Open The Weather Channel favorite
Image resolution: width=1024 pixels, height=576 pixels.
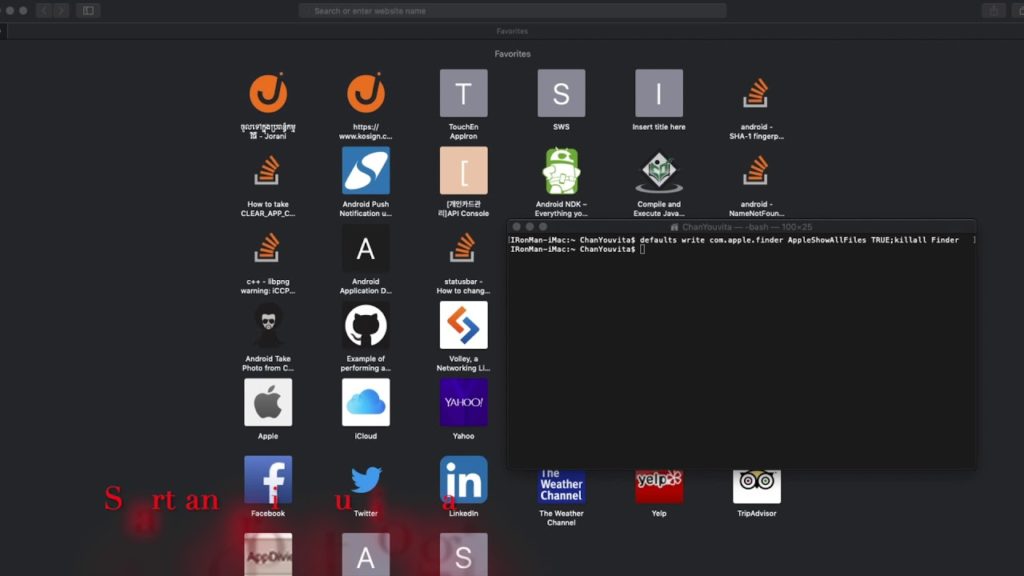[x=561, y=487]
